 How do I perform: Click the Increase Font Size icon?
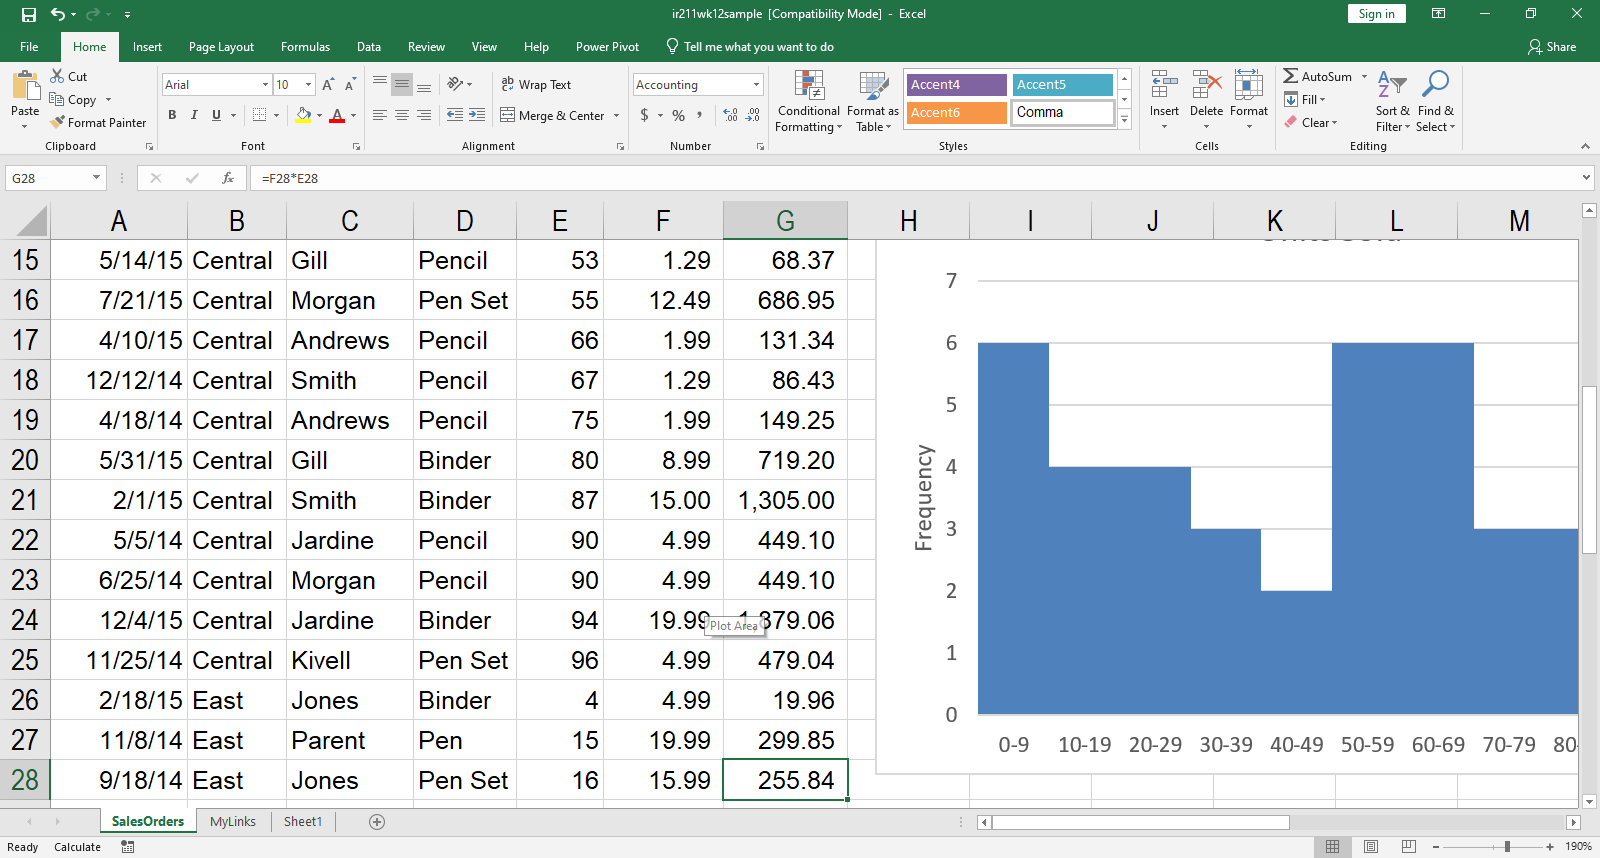click(328, 85)
